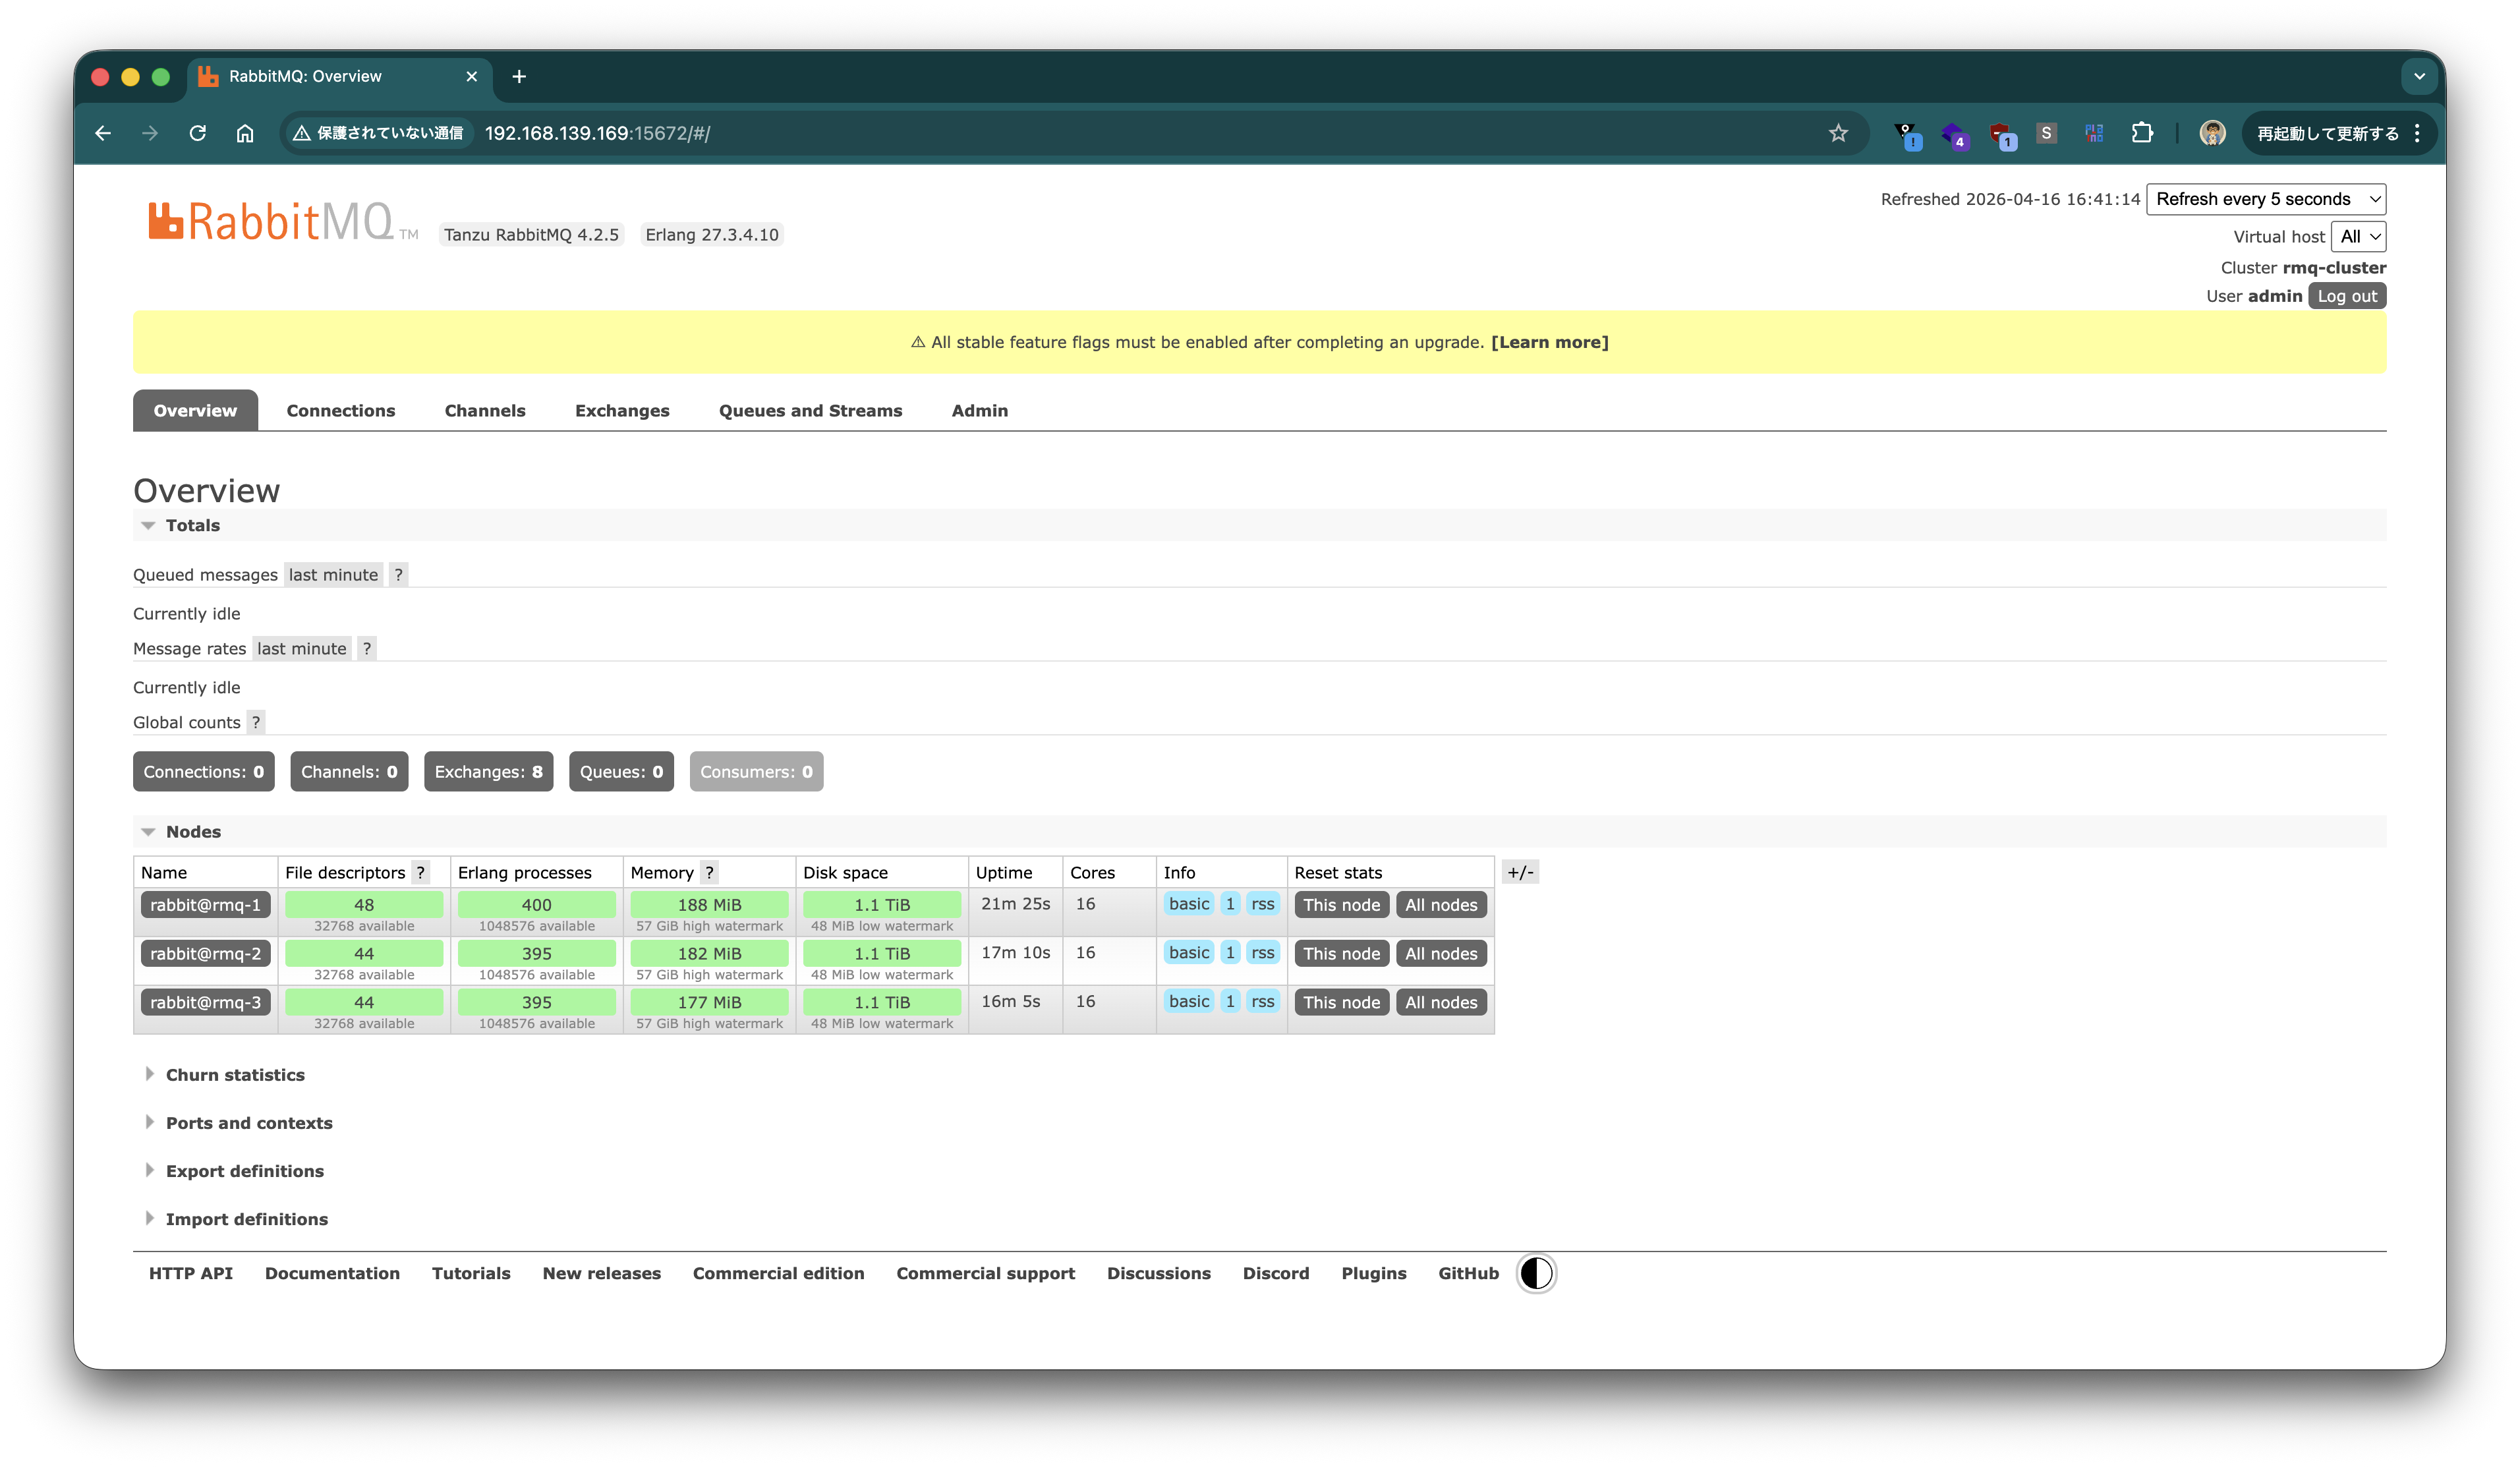Switch to the Channels tab
Screen dimensions: 2520x1467
point(485,410)
